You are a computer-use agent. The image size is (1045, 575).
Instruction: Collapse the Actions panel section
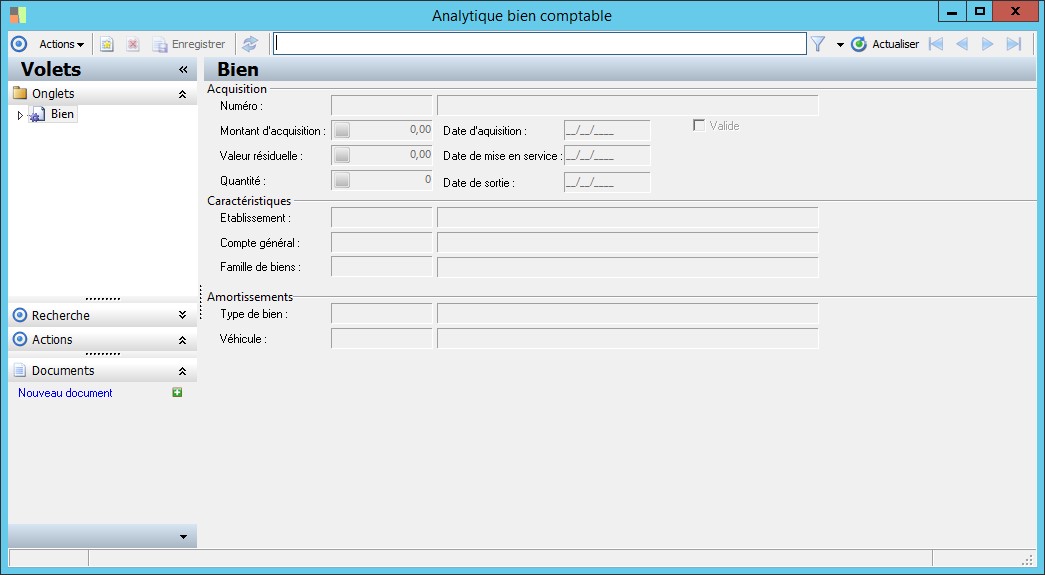183,340
